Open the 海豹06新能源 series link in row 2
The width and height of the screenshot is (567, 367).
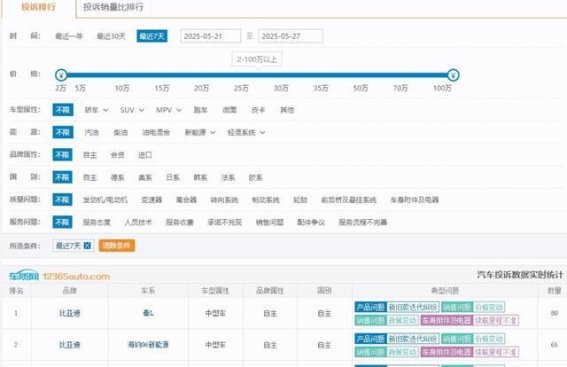(x=148, y=345)
